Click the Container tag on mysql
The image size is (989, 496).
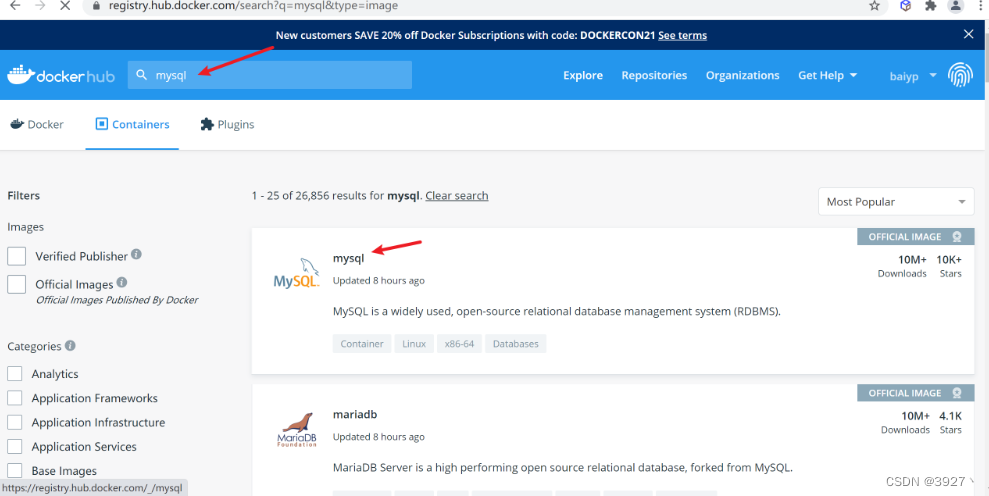(362, 344)
